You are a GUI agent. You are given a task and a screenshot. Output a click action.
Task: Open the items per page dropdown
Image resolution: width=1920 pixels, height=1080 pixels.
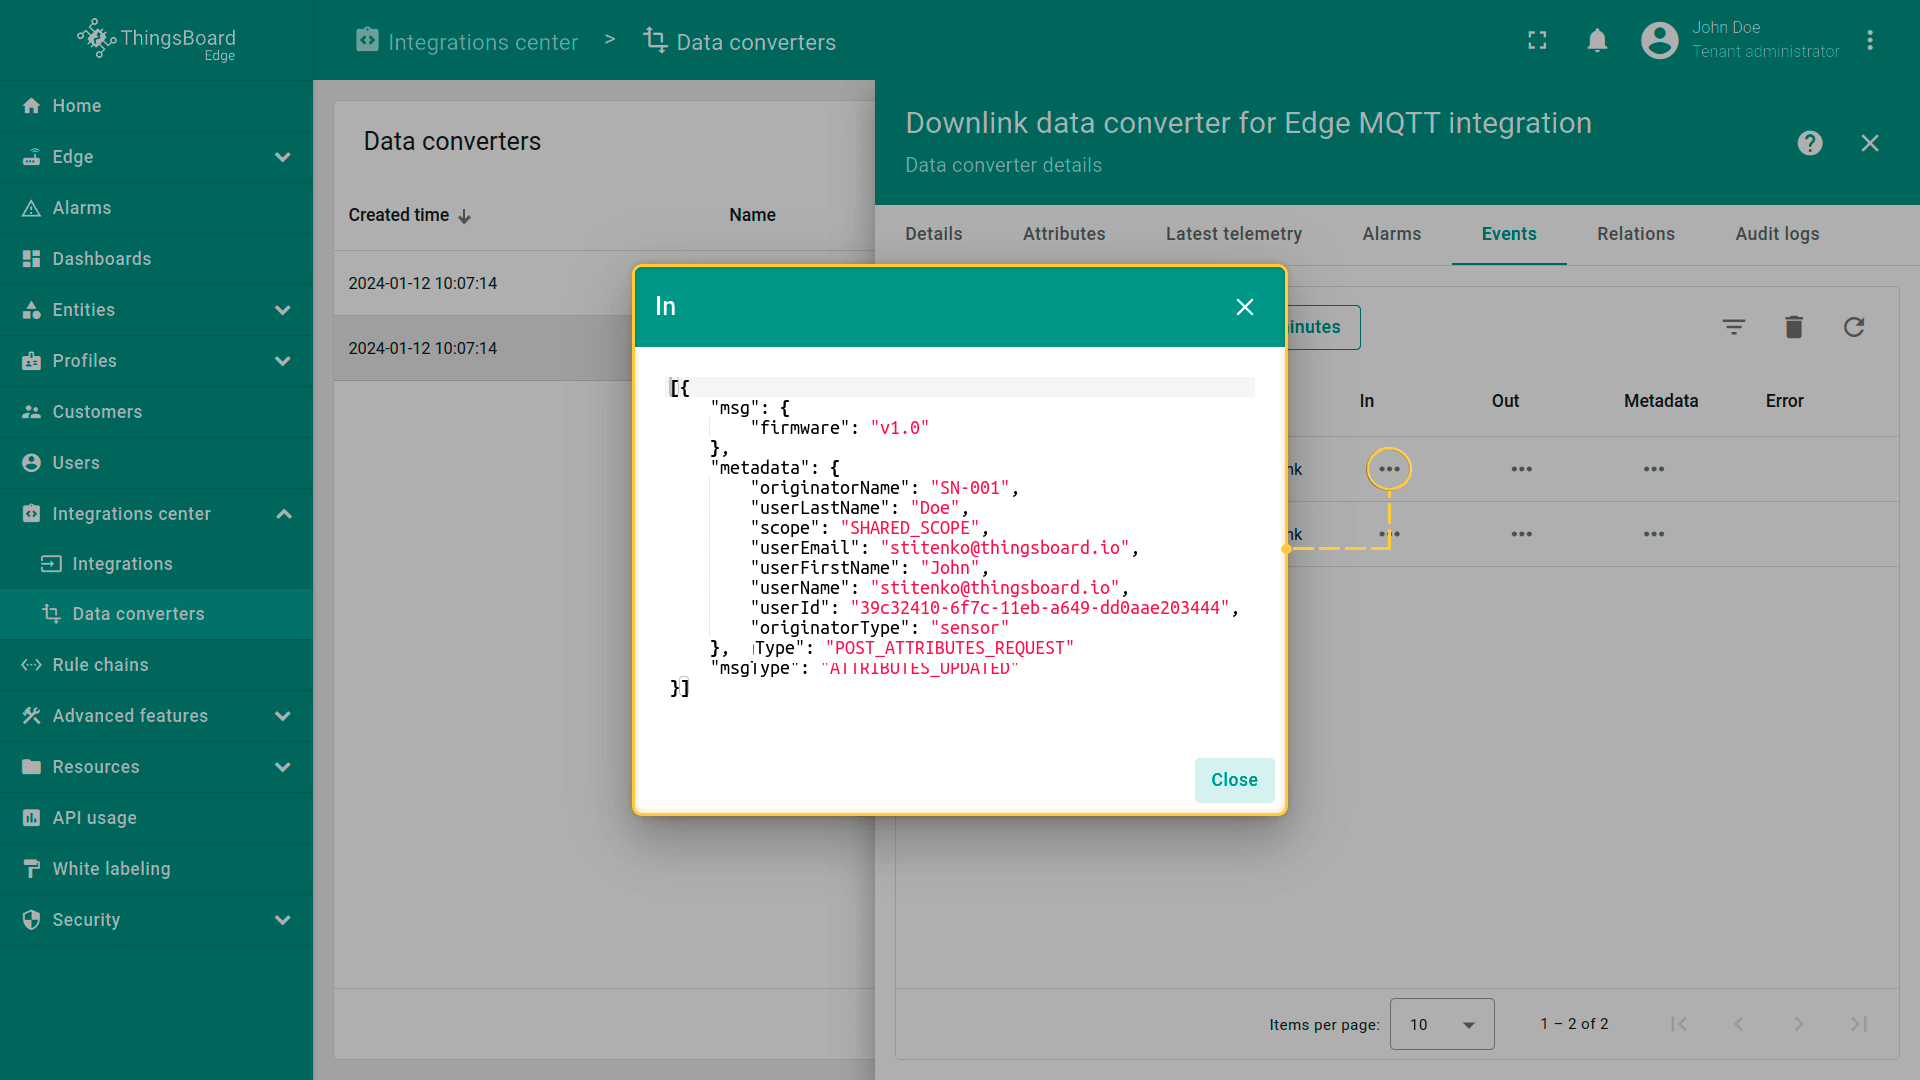click(x=1441, y=1024)
